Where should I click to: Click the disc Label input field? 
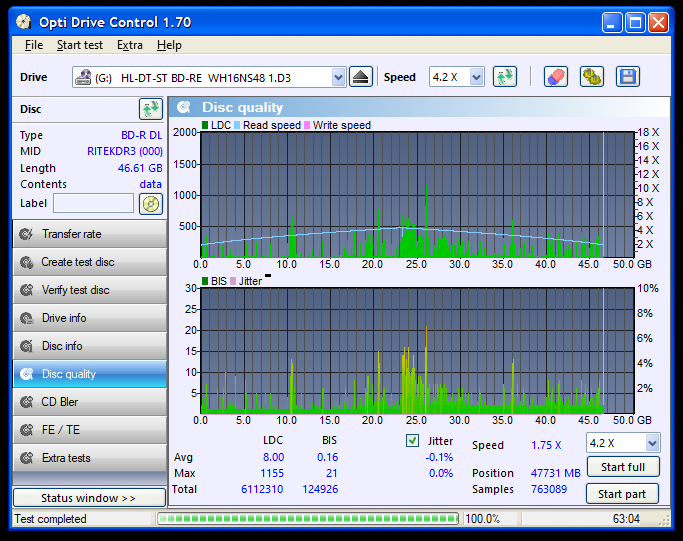pos(93,203)
